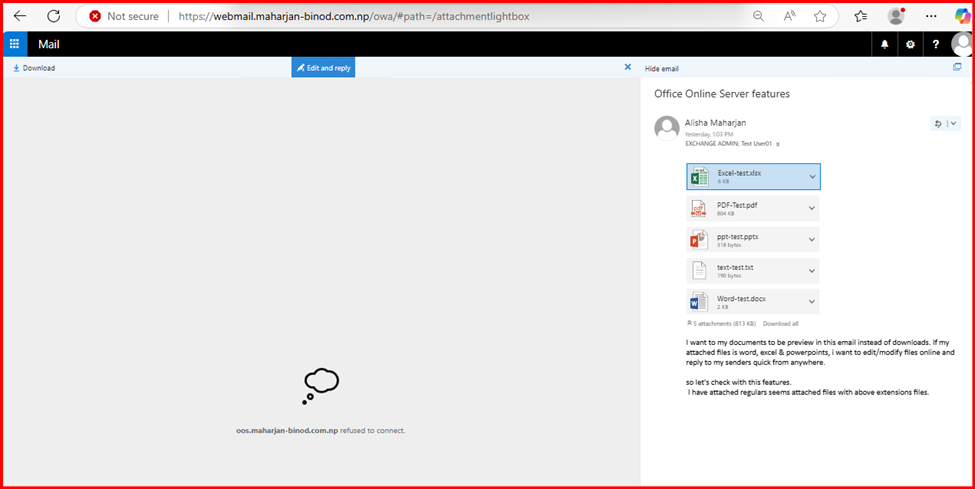Click the zoom out magnifier in address bar
The image size is (975, 489).
pyautogui.click(x=759, y=16)
